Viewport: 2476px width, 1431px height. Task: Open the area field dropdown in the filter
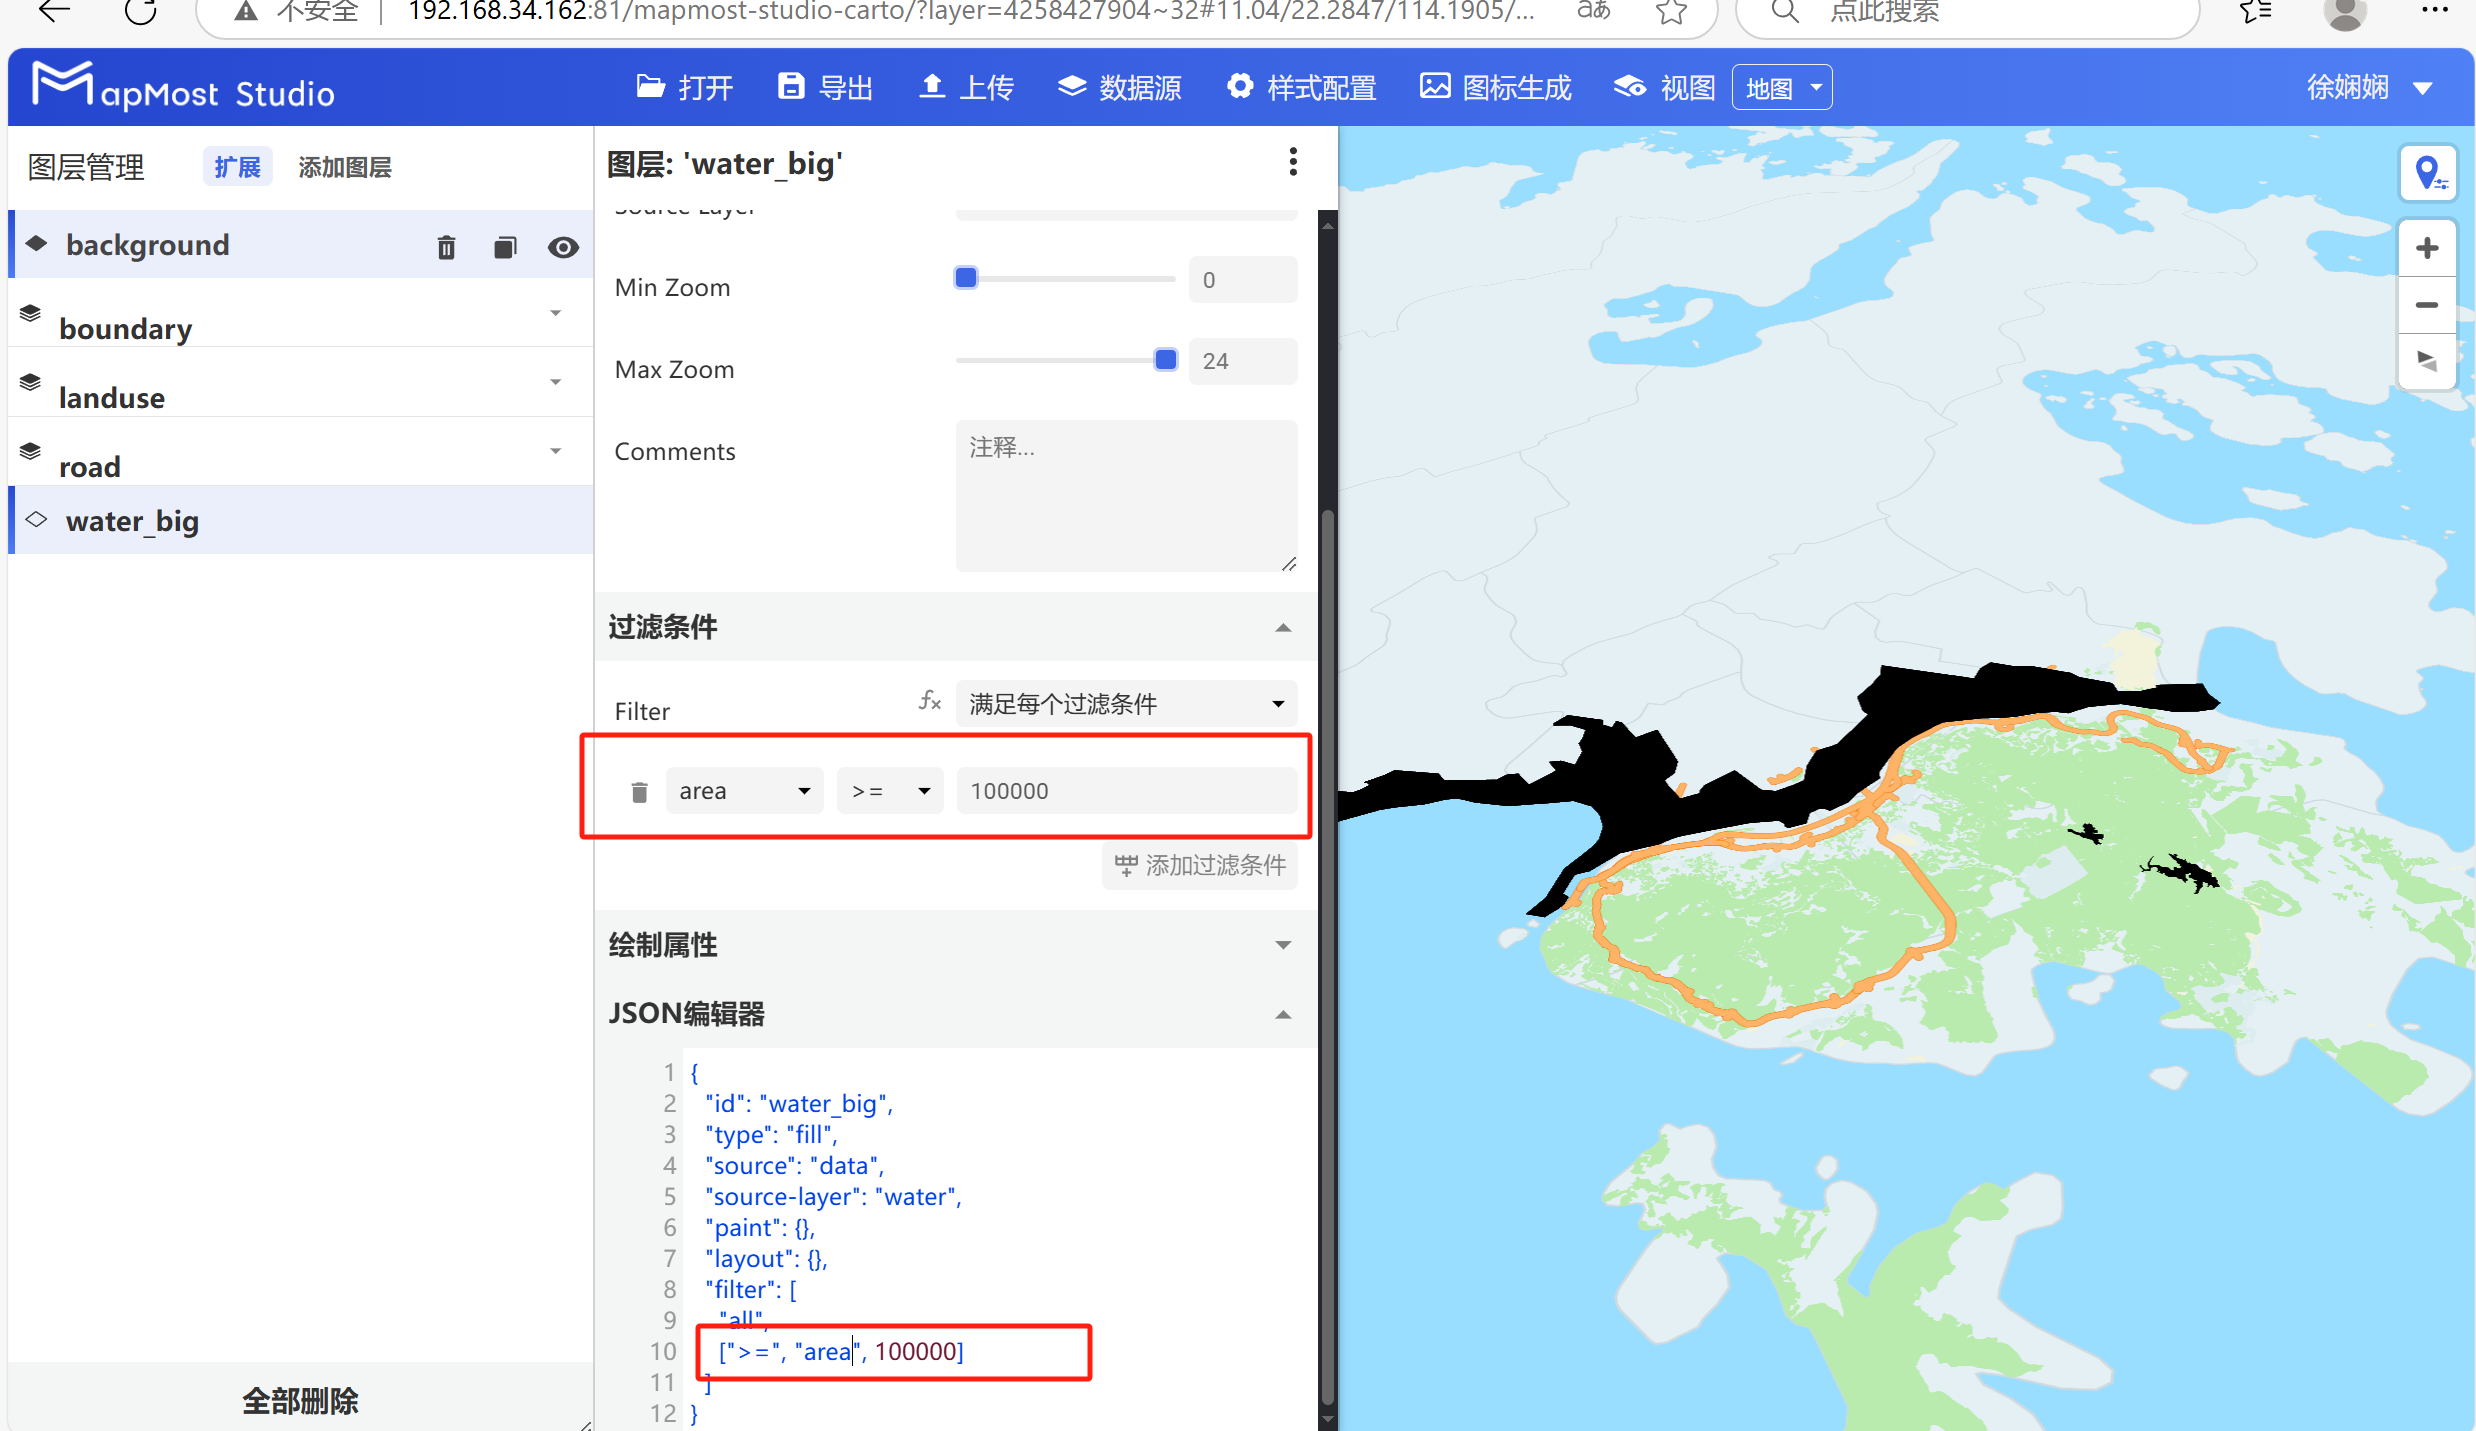pyautogui.click(x=744, y=790)
